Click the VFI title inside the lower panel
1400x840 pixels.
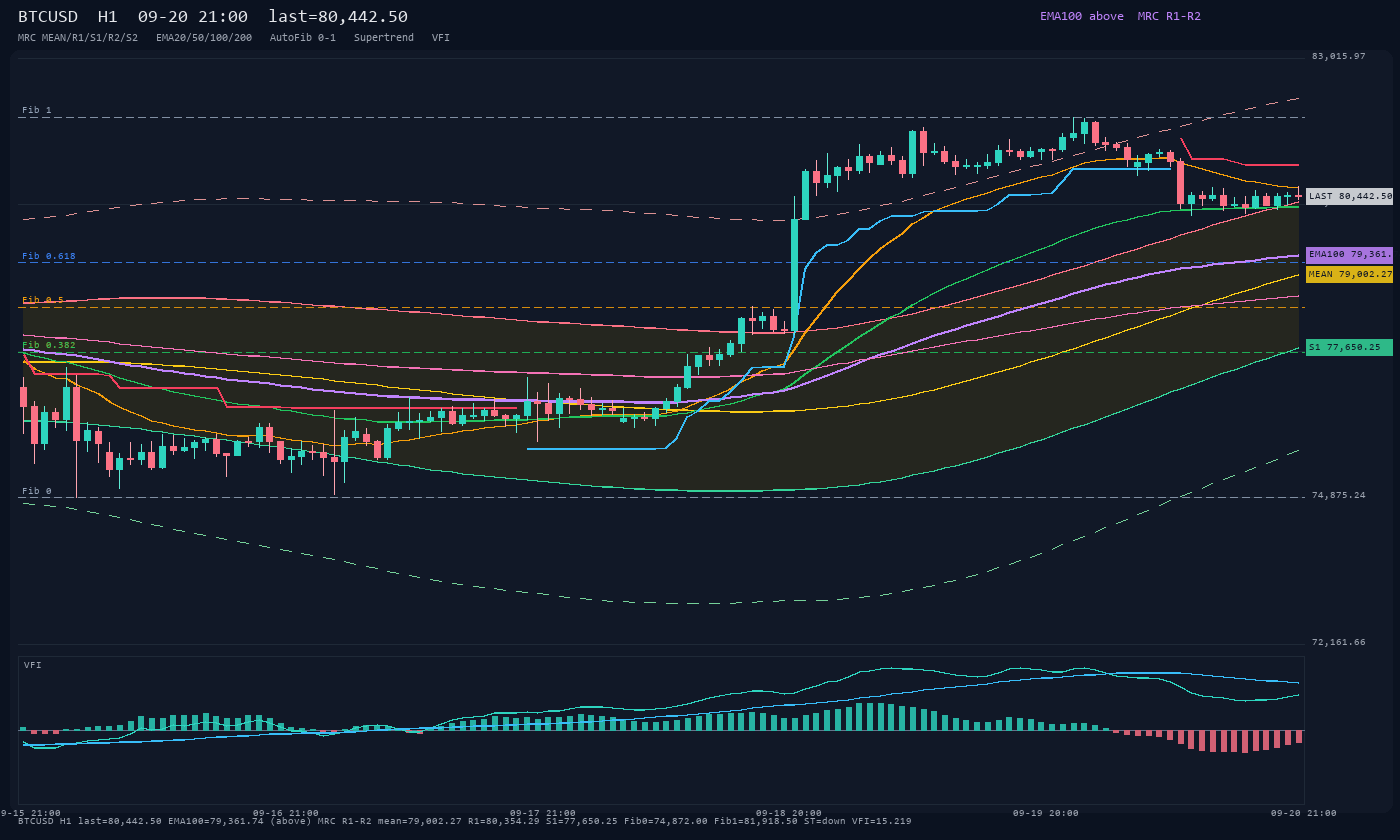(x=33, y=665)
